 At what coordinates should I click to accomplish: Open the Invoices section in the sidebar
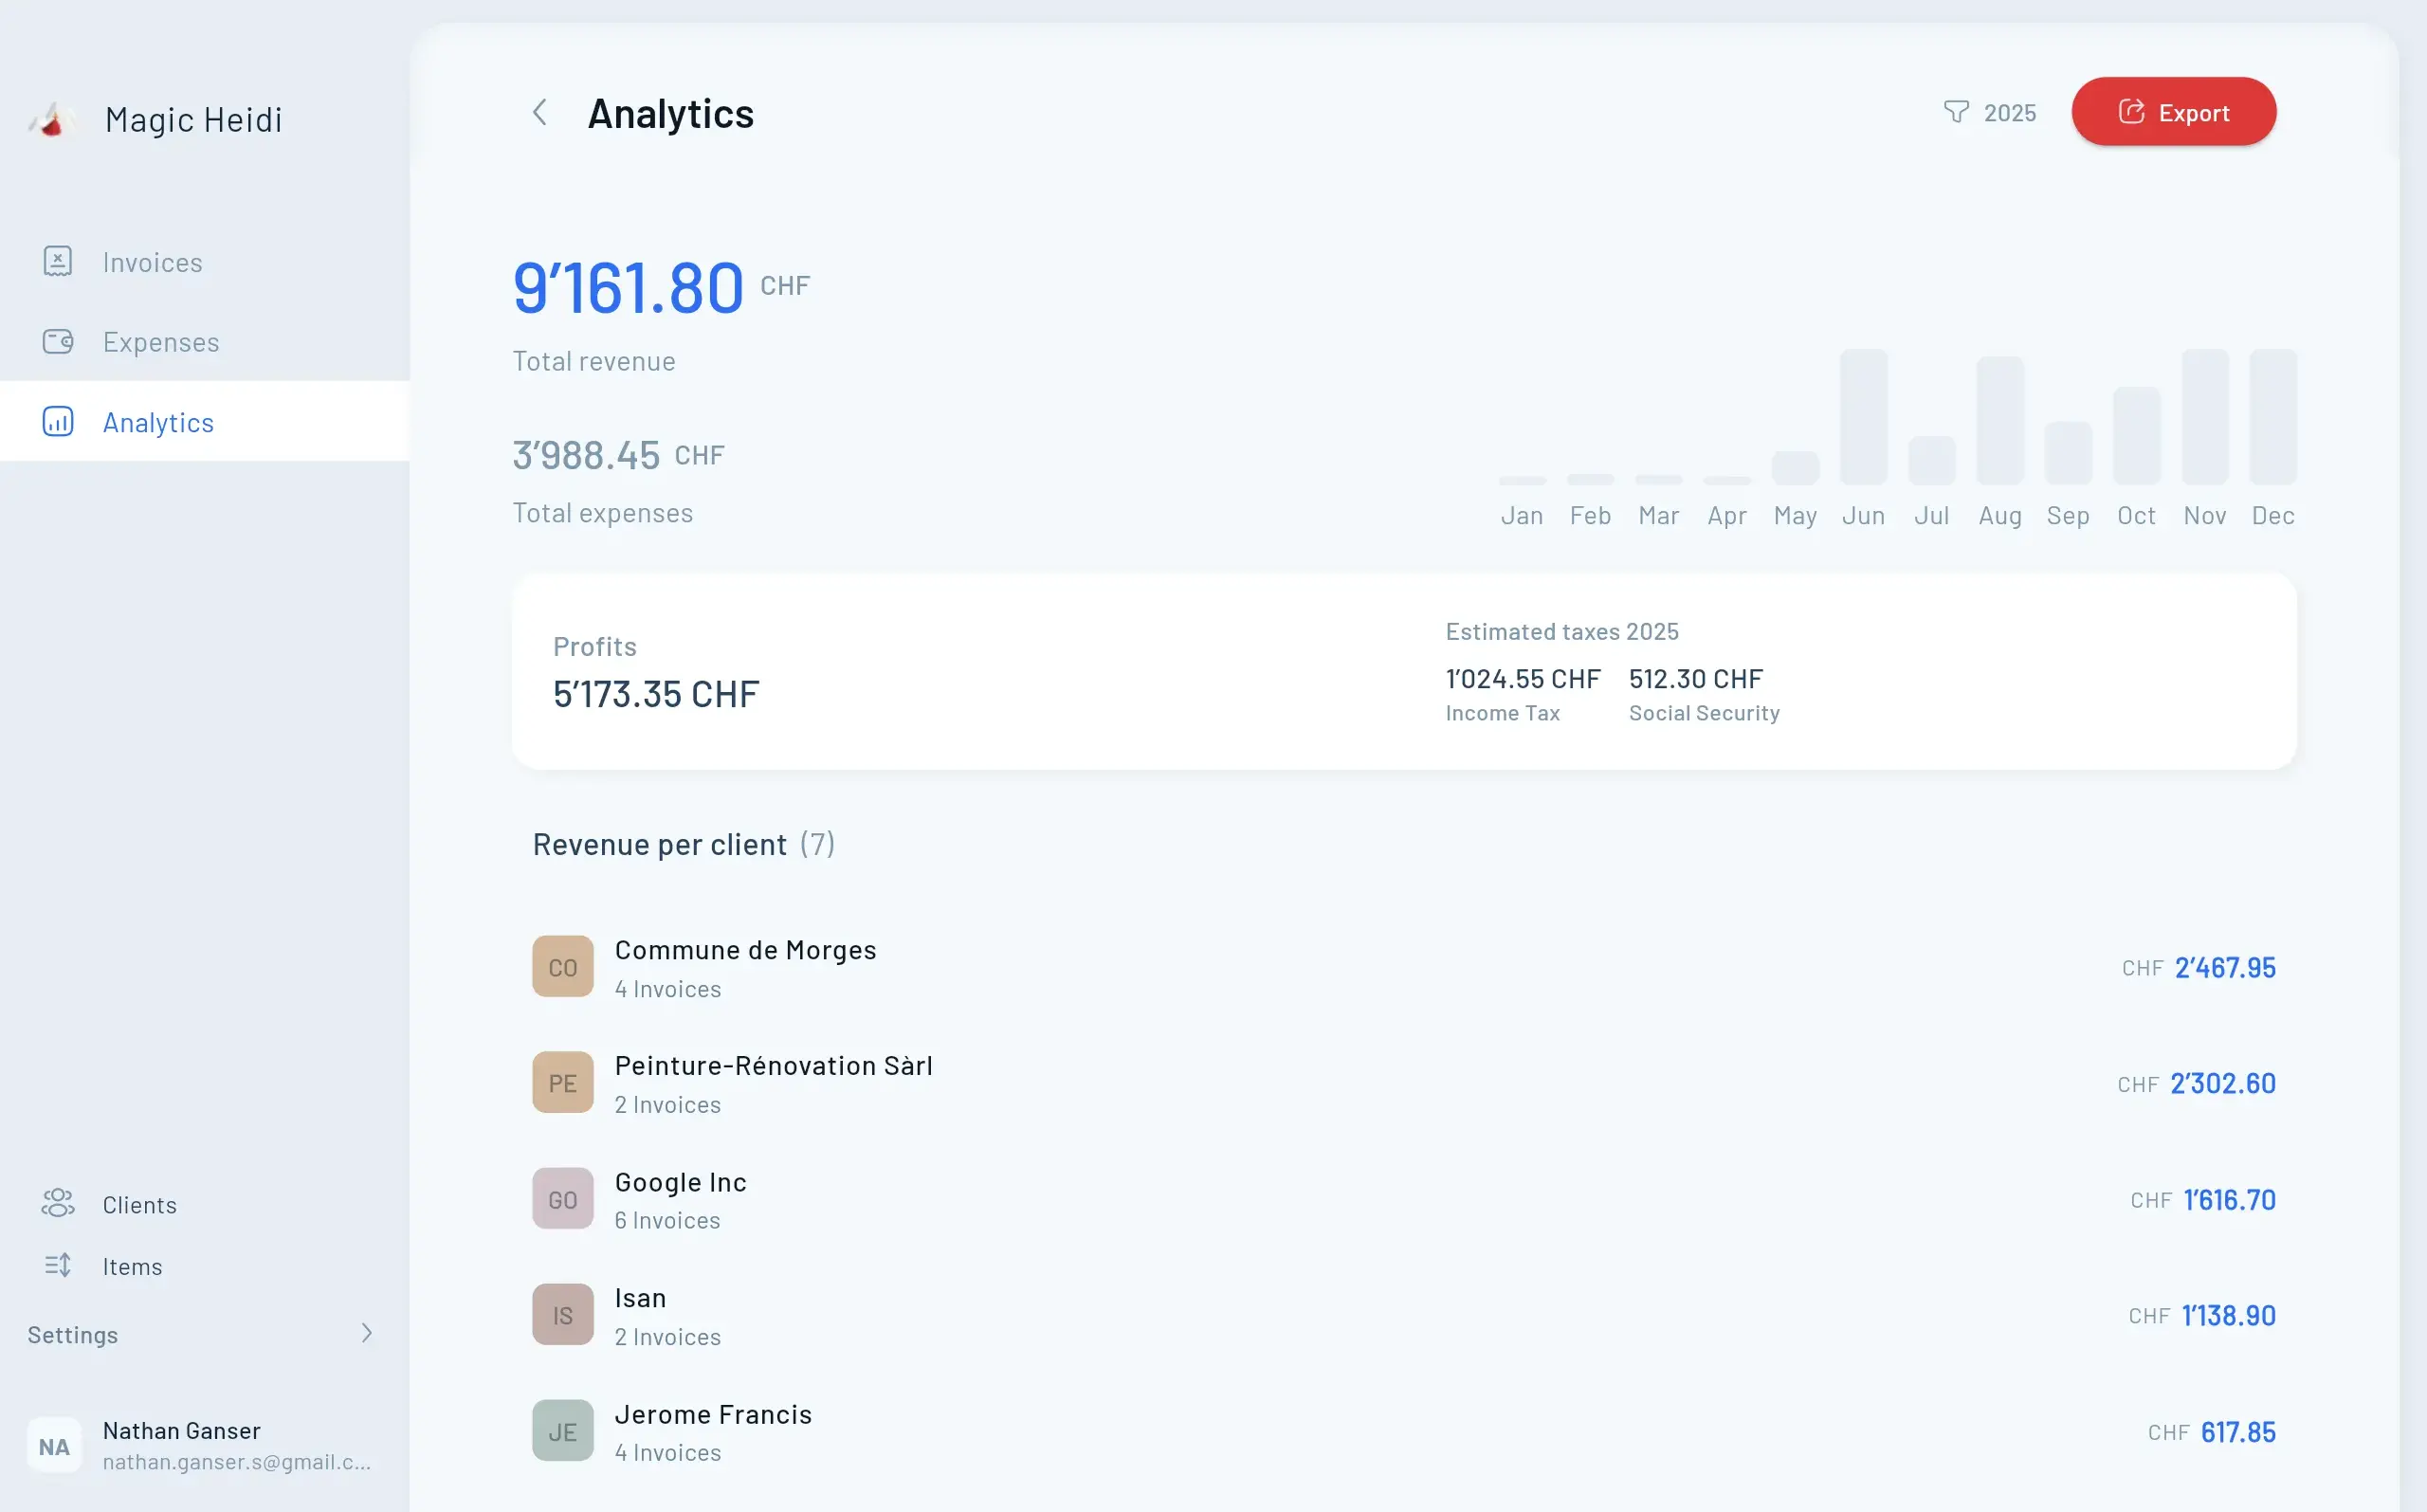(x=151, y=262)
